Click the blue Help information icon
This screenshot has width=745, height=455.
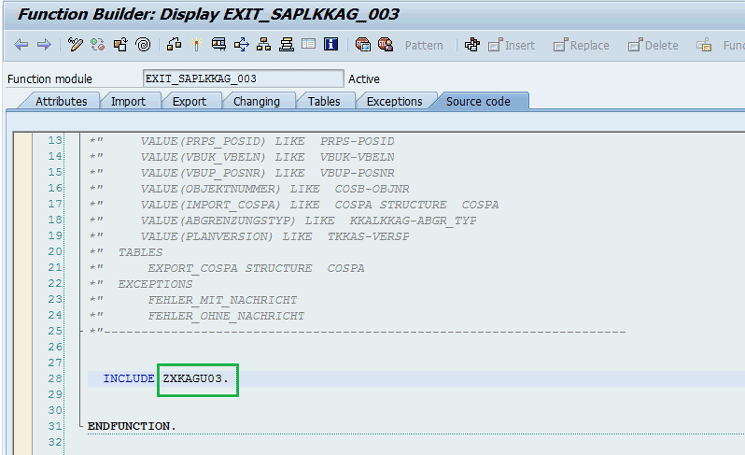(331, 45)
